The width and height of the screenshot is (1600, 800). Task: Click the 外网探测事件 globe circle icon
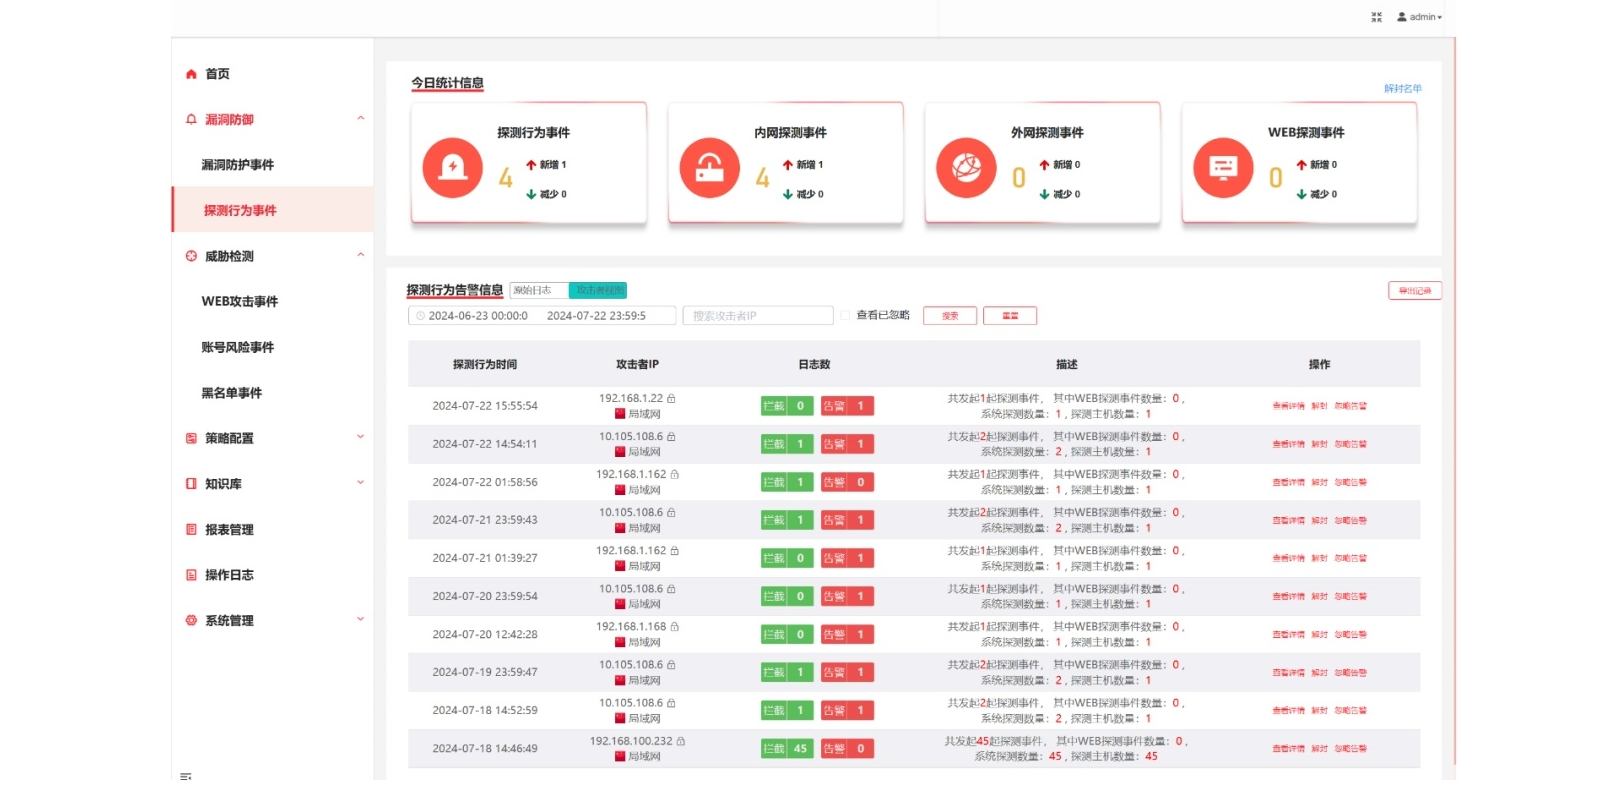[x=966, y=168]
